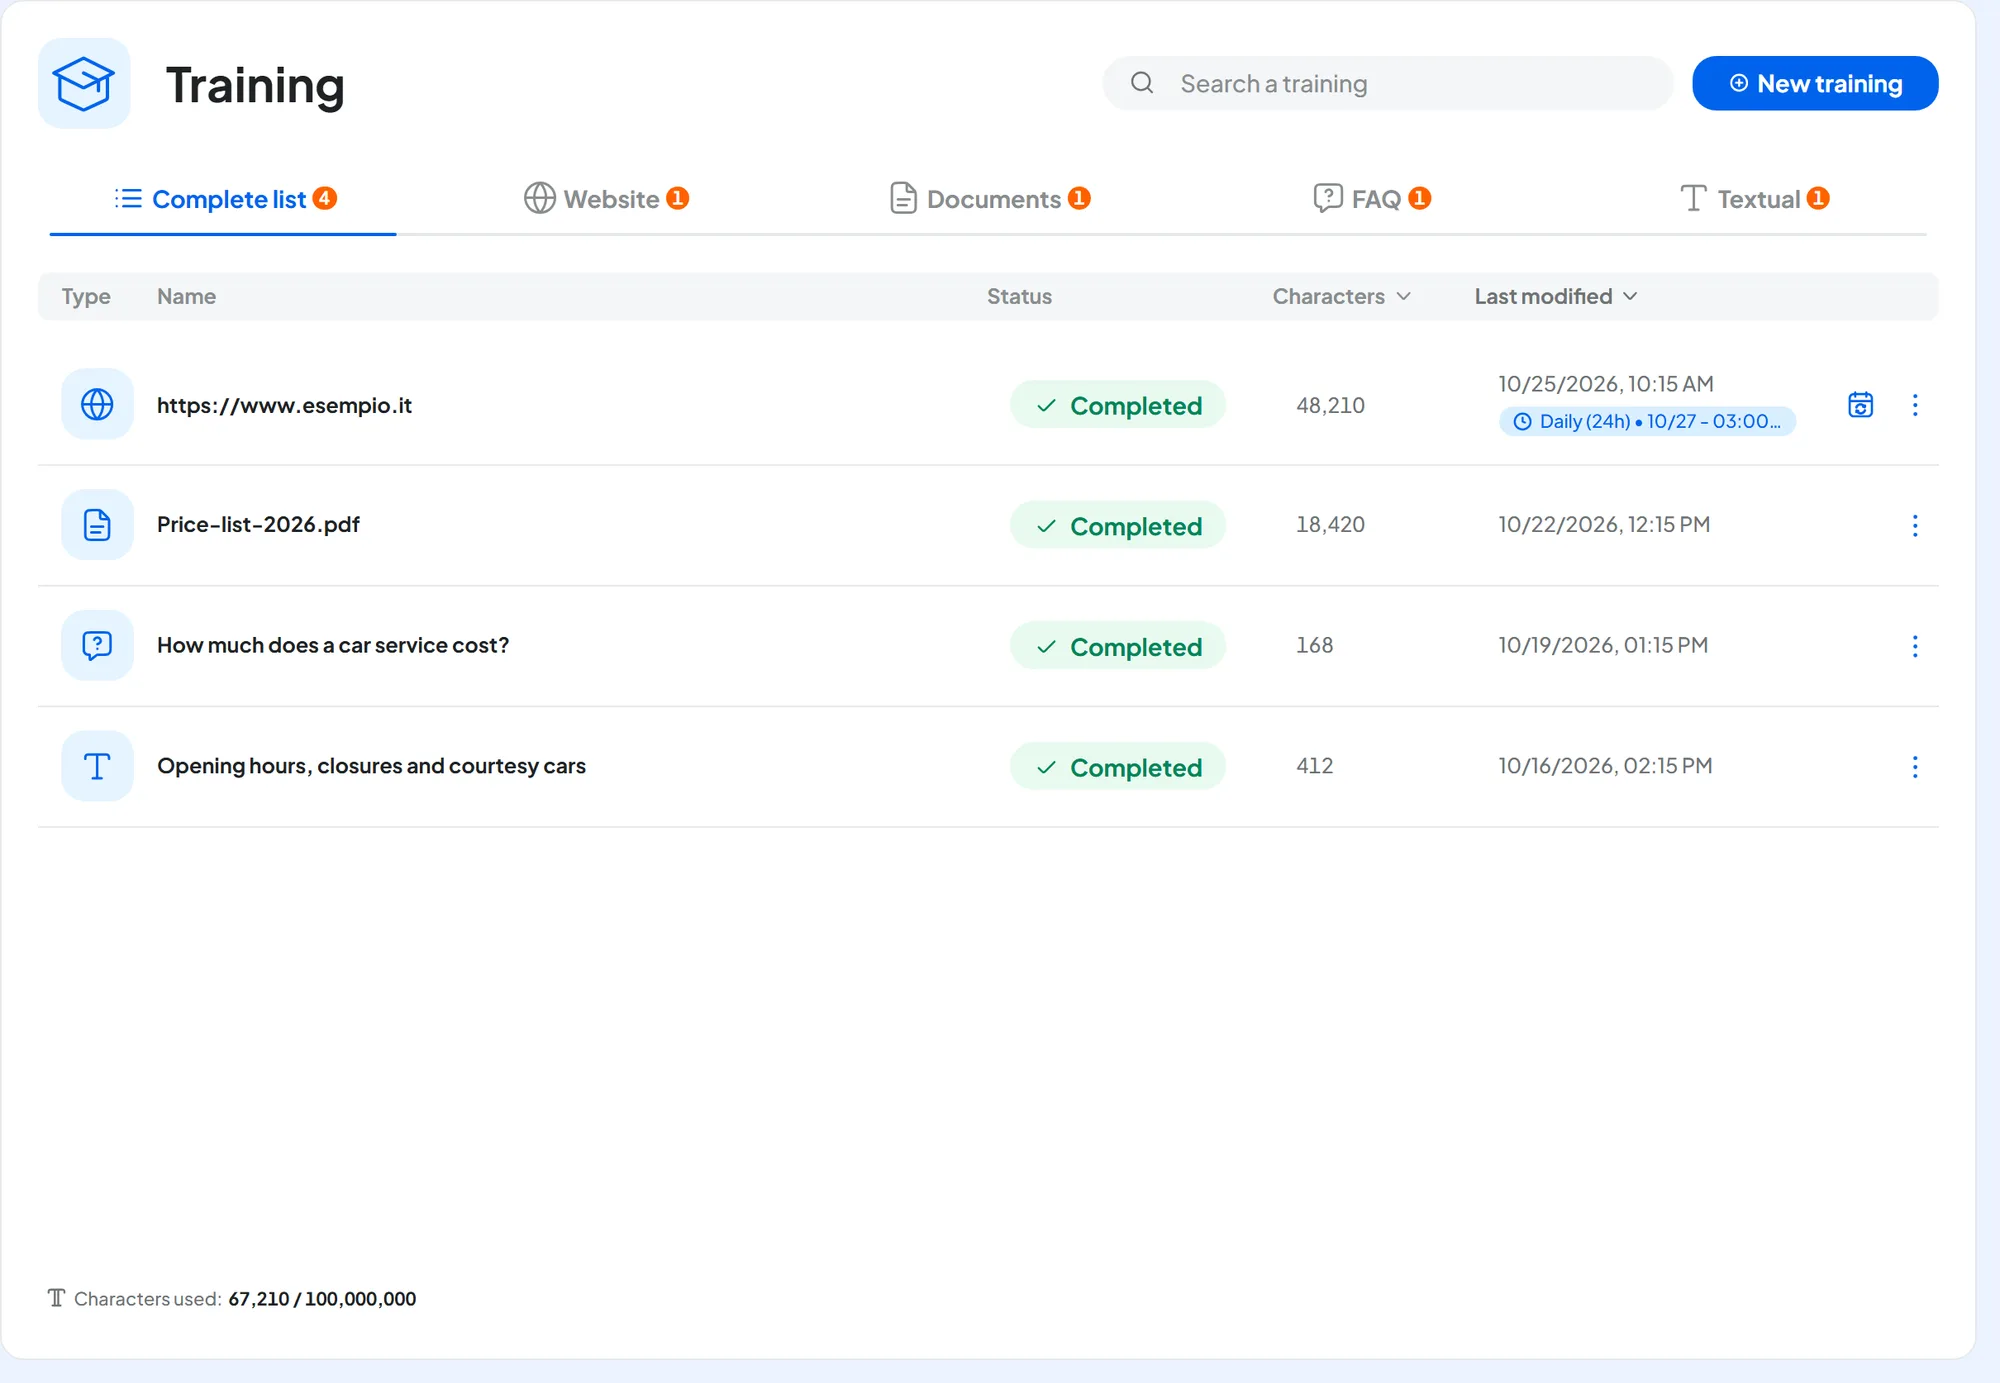
Task: Sort by Characters column
Action: coord(1341,296)
